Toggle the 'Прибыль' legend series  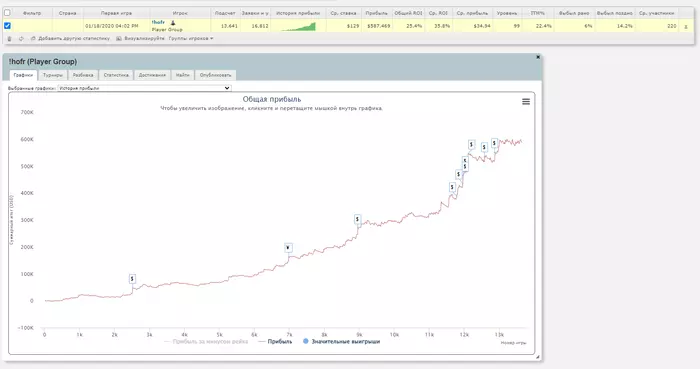(275, 342)
